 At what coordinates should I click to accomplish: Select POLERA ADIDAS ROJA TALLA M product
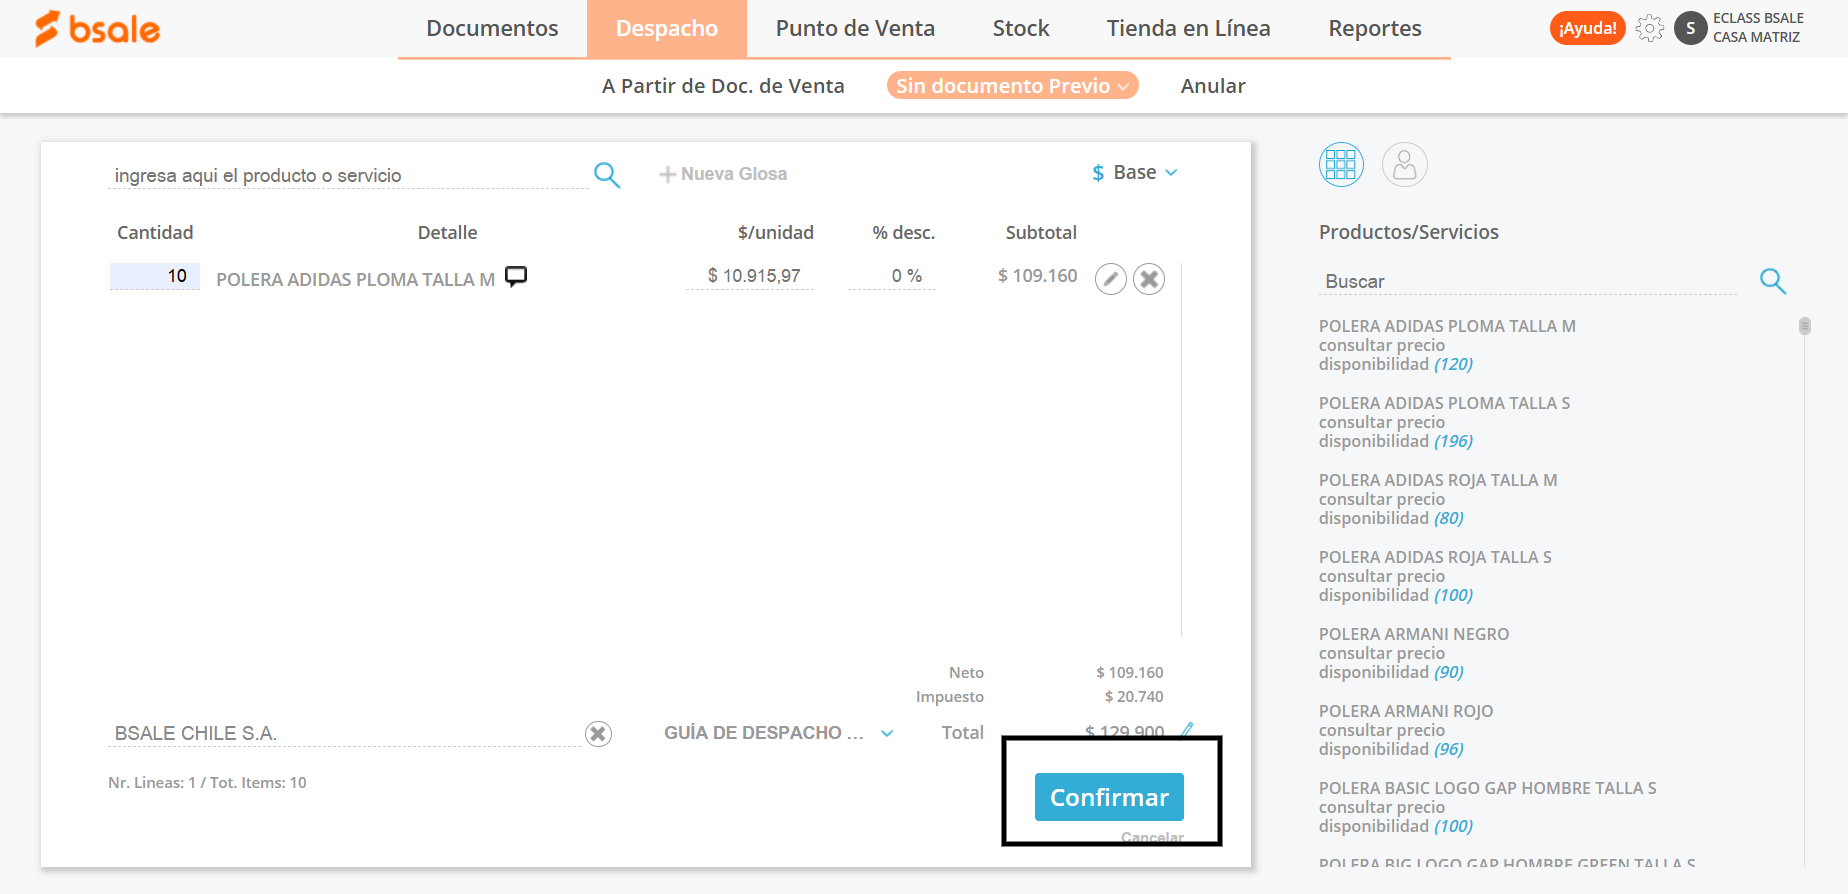click(x=1438, y=480)
